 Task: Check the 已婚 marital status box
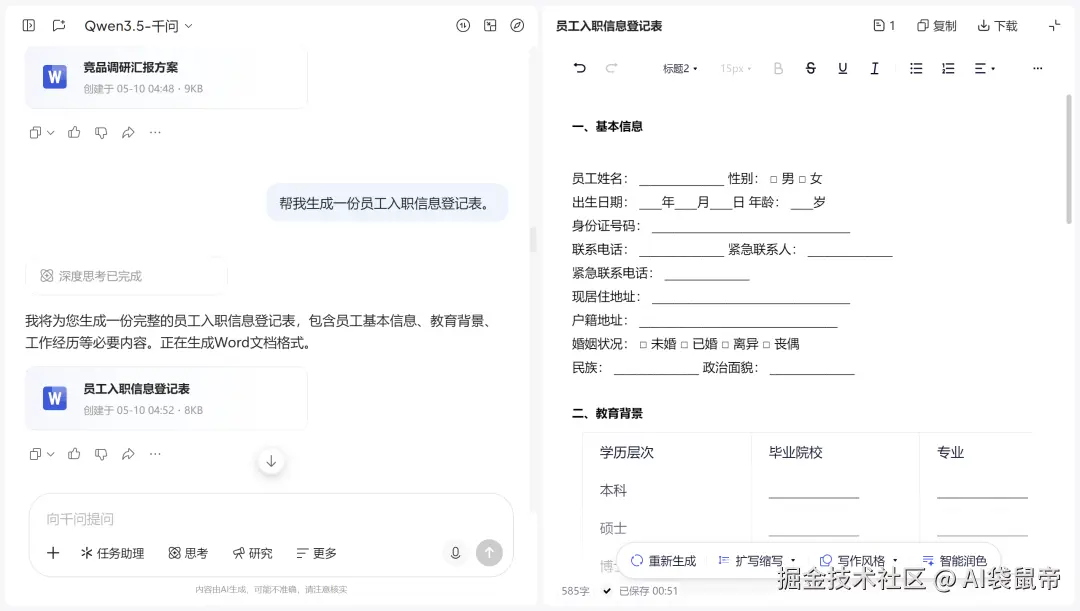coord(685,344)
